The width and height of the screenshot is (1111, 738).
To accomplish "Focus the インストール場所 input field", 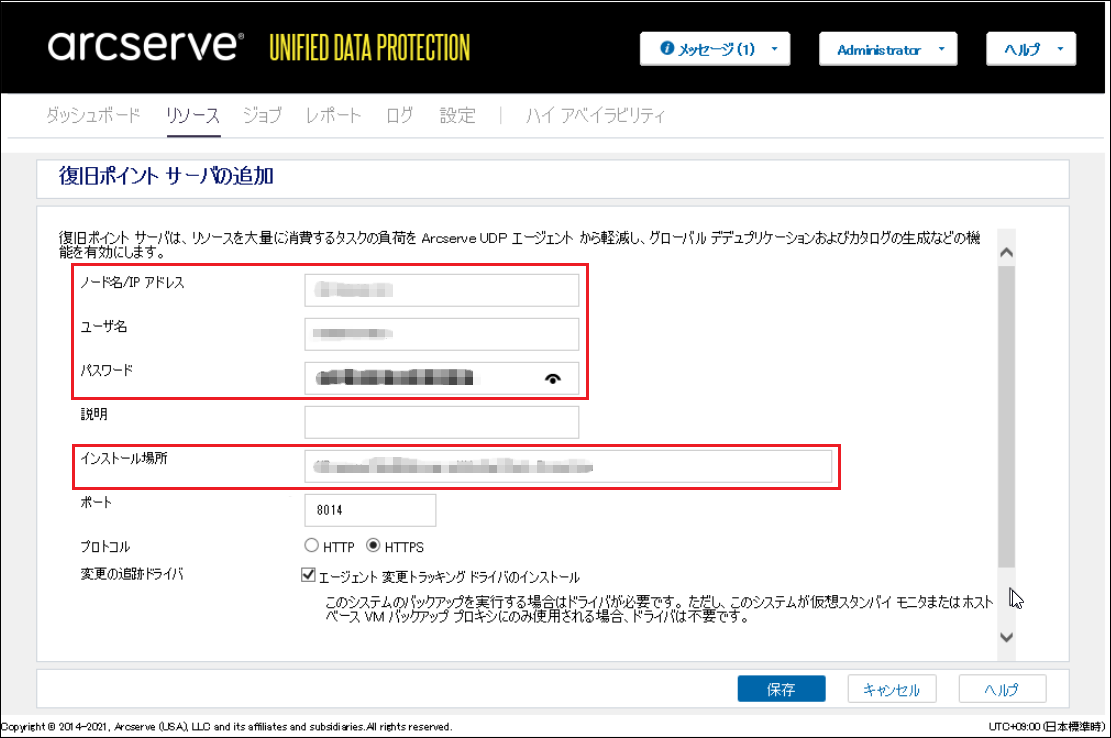I will (568, 466).
